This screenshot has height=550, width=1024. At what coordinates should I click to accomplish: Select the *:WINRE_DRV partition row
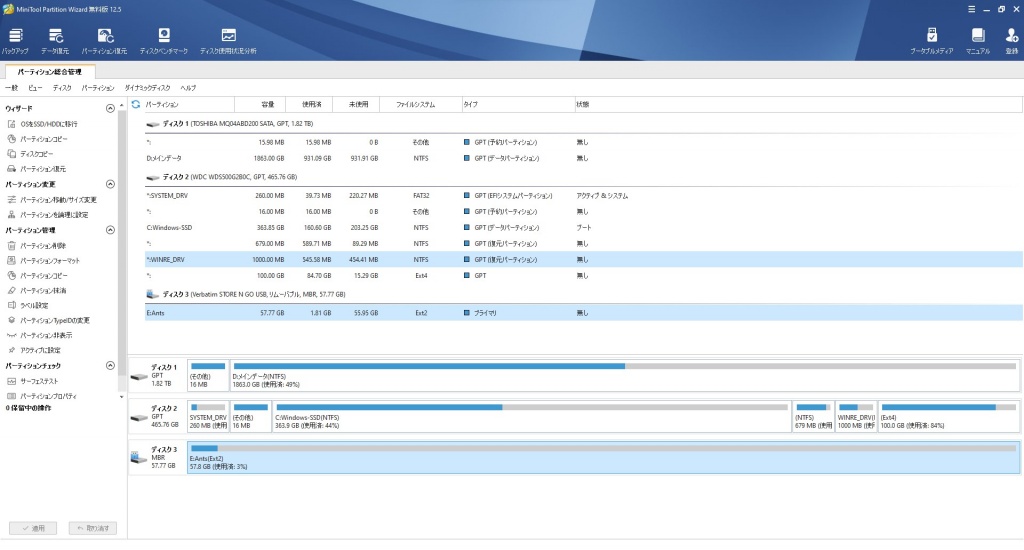tap(583, 259)
